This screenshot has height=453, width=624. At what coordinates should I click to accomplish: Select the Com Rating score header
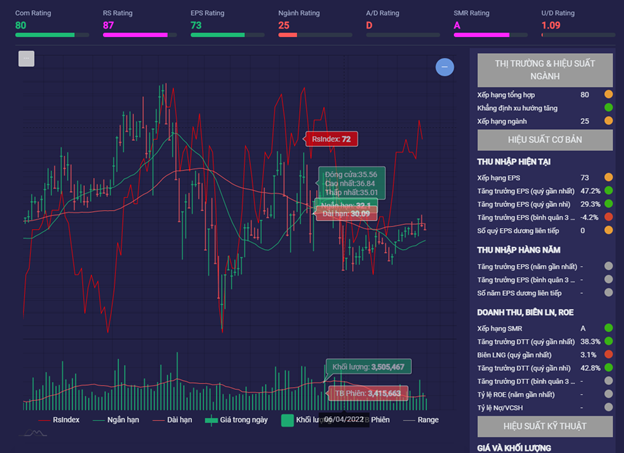[34, 13]
